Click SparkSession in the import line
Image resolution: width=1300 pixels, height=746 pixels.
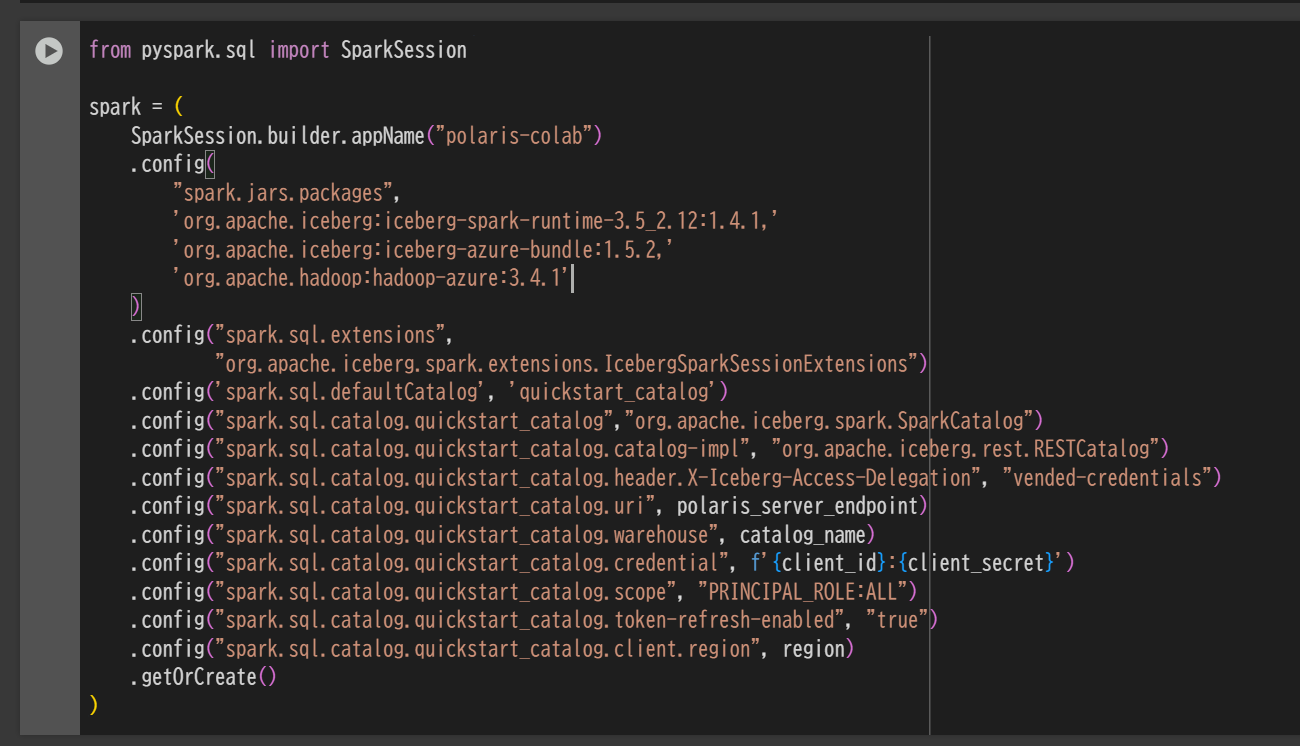tap(403, 50)
